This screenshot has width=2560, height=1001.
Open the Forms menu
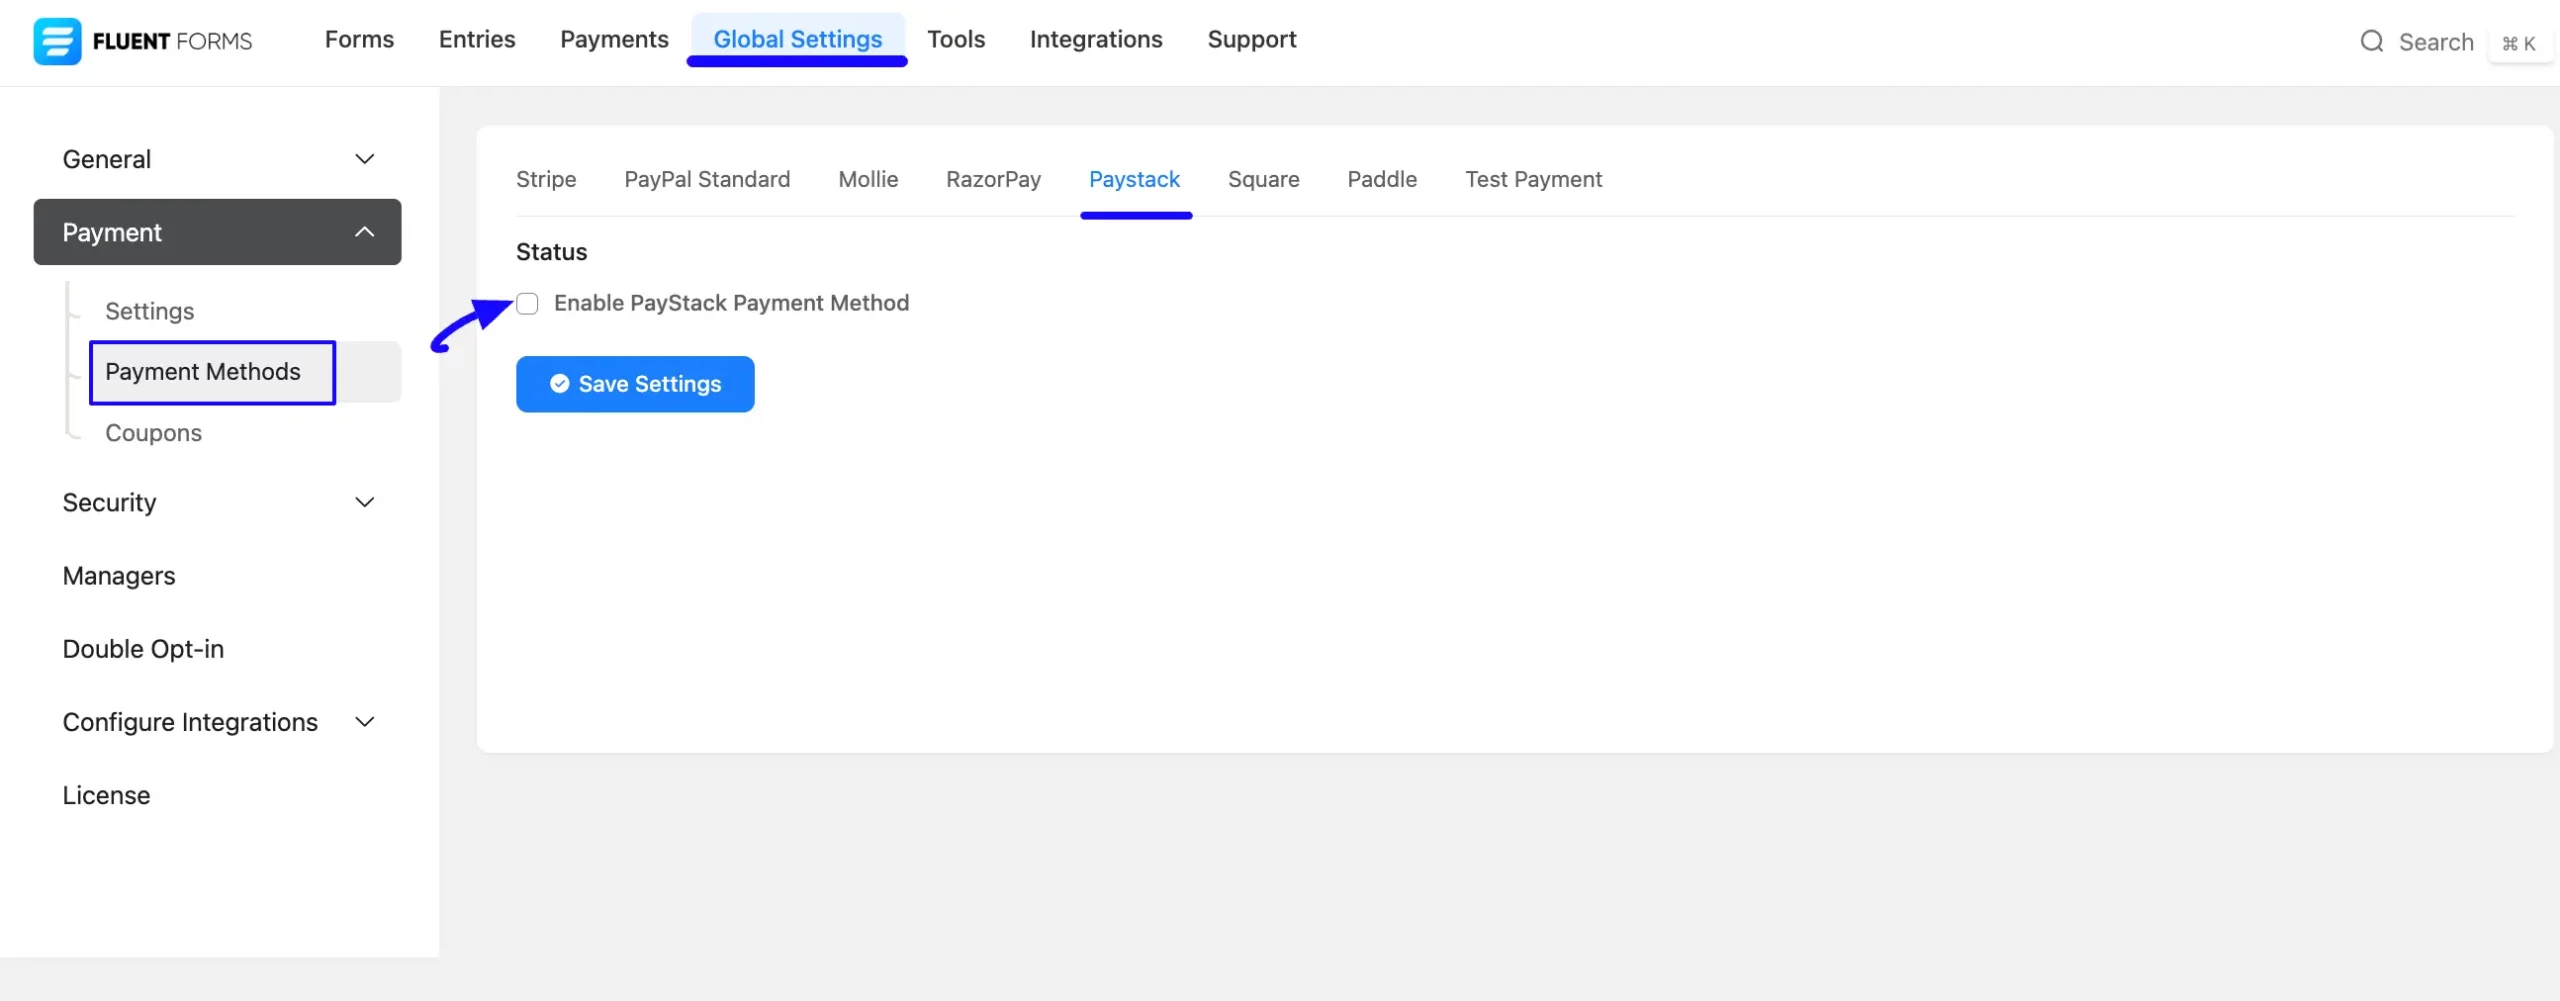(x=359, y=39)
